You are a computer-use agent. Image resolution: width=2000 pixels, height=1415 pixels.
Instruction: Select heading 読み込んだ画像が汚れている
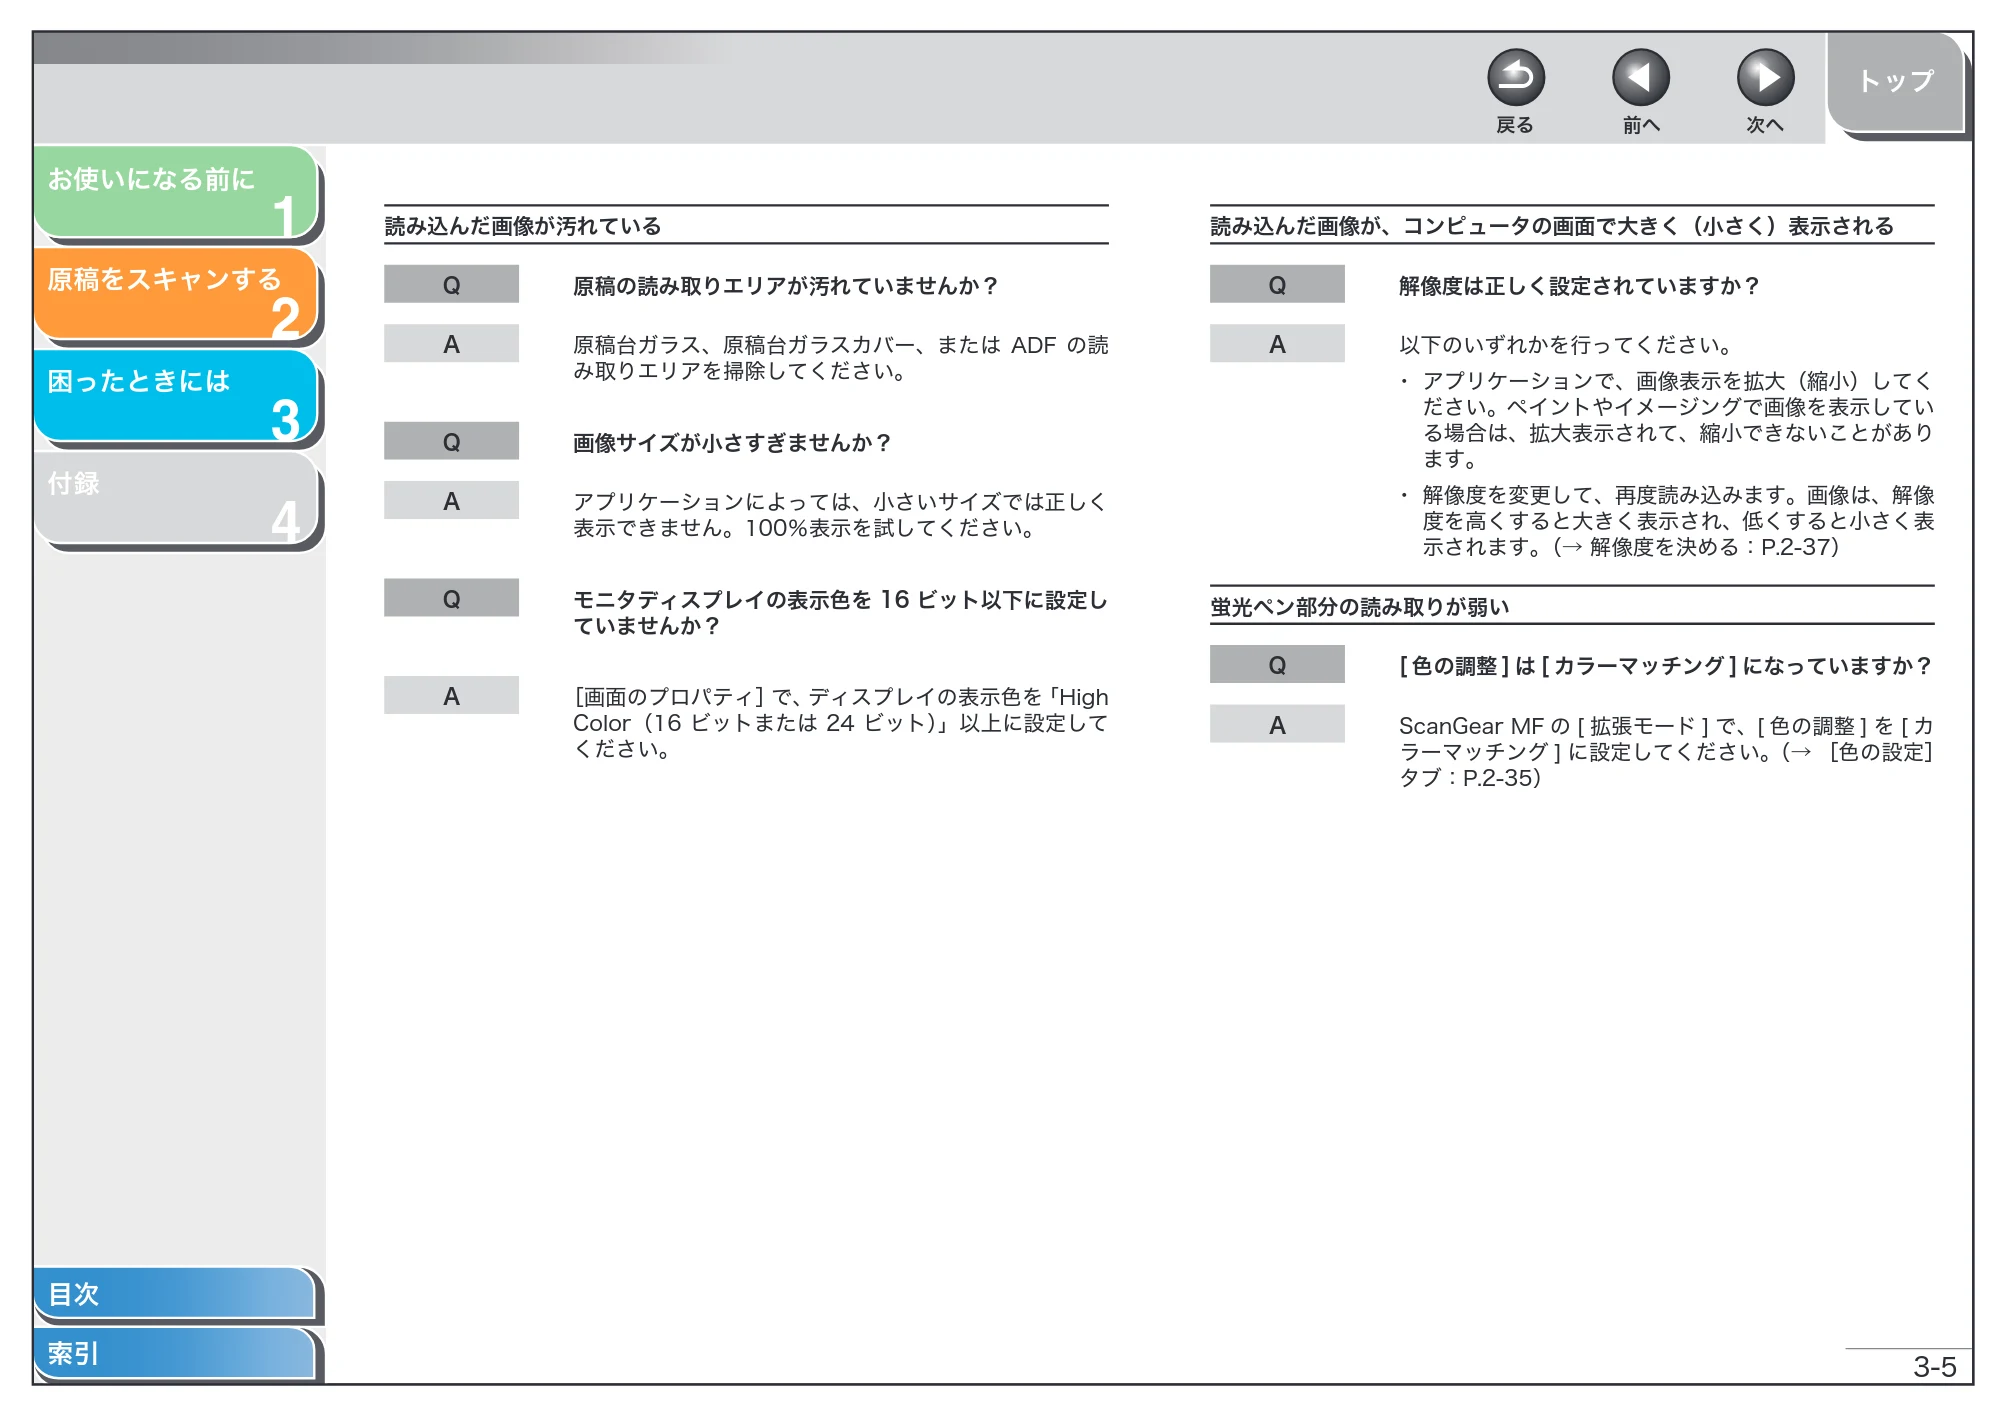(x=523, y=226)
